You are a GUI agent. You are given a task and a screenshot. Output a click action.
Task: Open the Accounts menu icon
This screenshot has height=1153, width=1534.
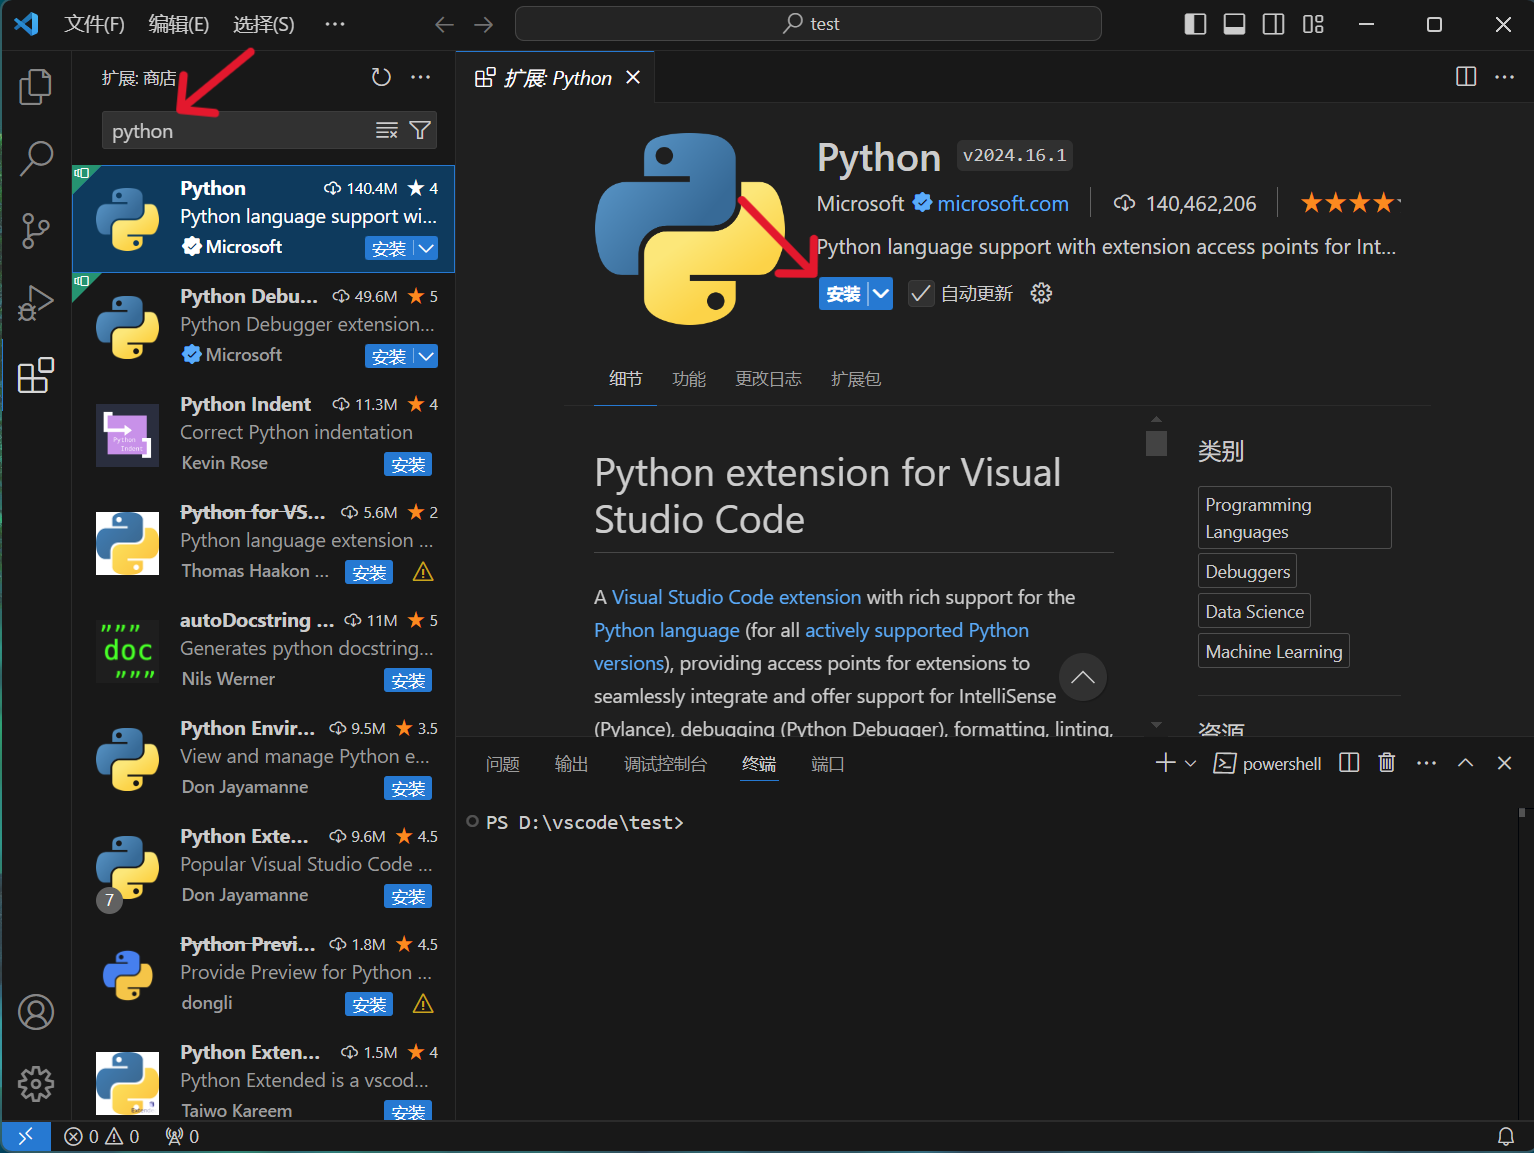click(x=36, y=1012)
